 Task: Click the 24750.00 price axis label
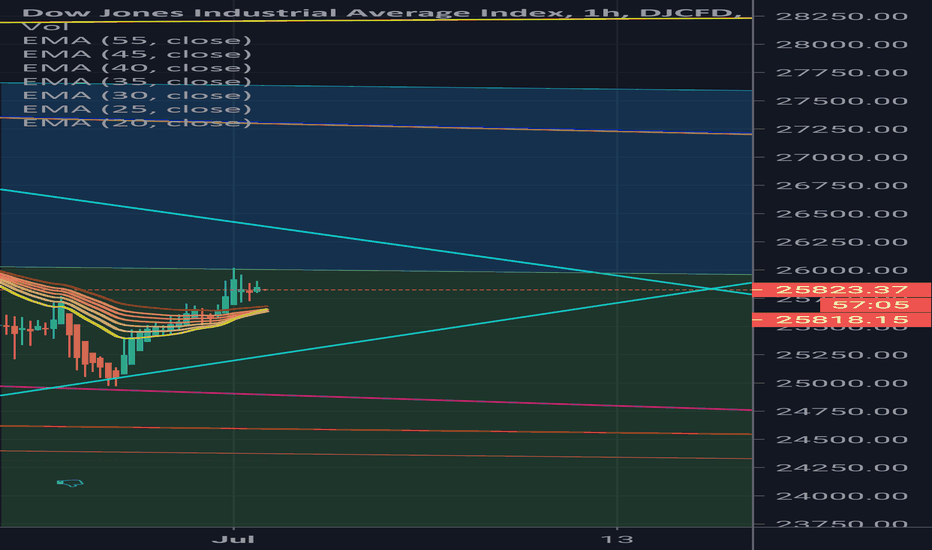coord(842,411)
